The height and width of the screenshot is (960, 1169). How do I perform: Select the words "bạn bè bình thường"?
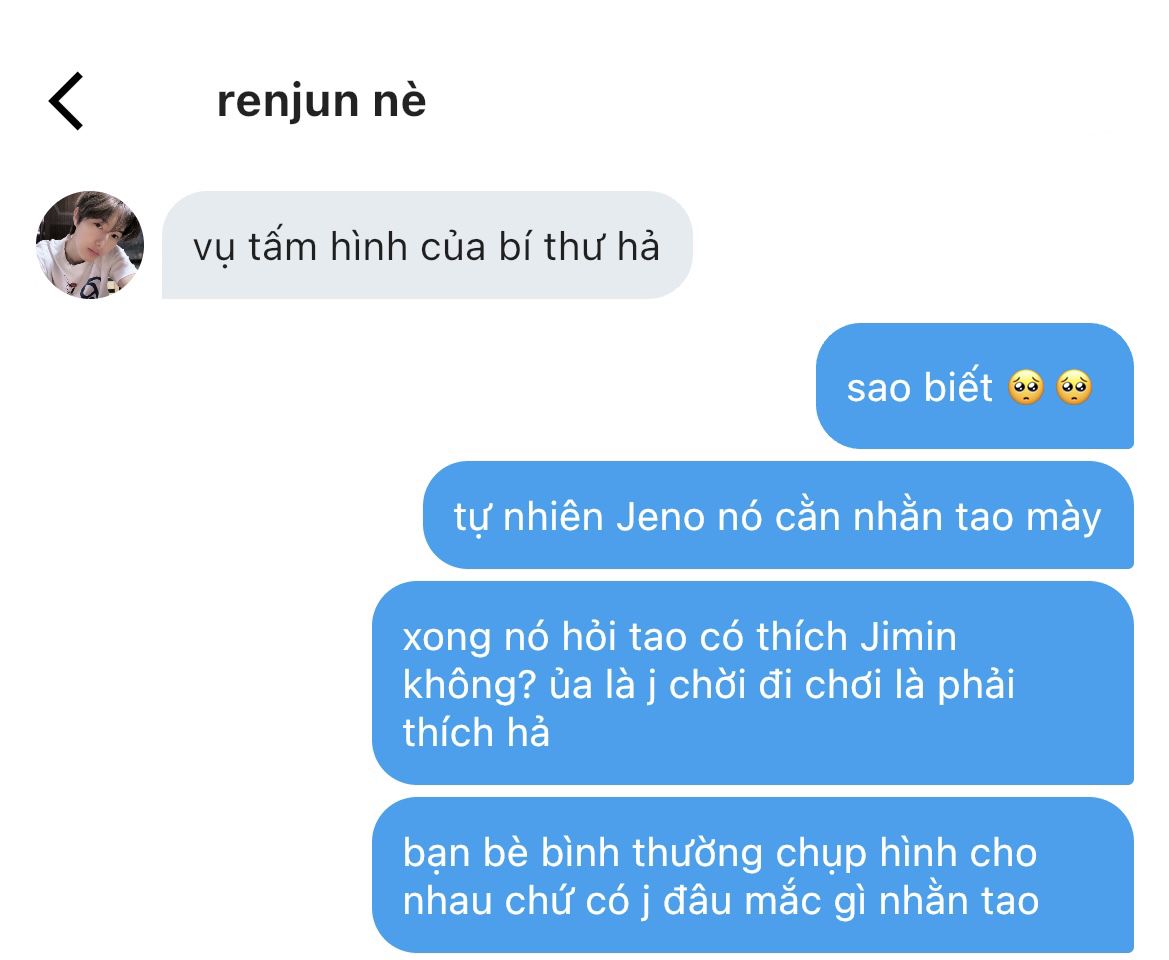[582, 853]
